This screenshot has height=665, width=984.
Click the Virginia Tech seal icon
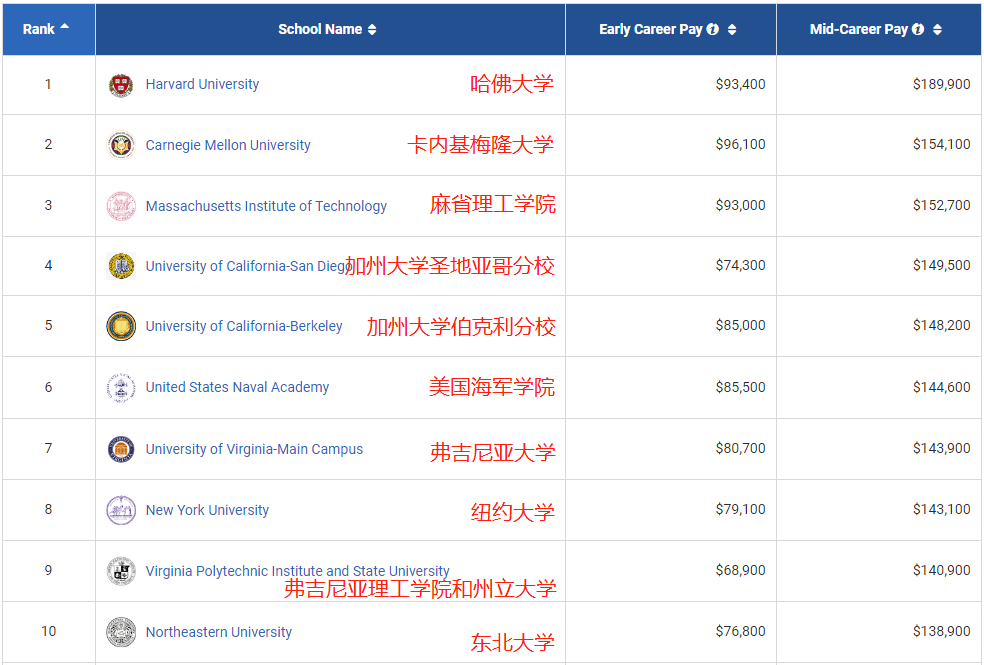coord(121,571)
